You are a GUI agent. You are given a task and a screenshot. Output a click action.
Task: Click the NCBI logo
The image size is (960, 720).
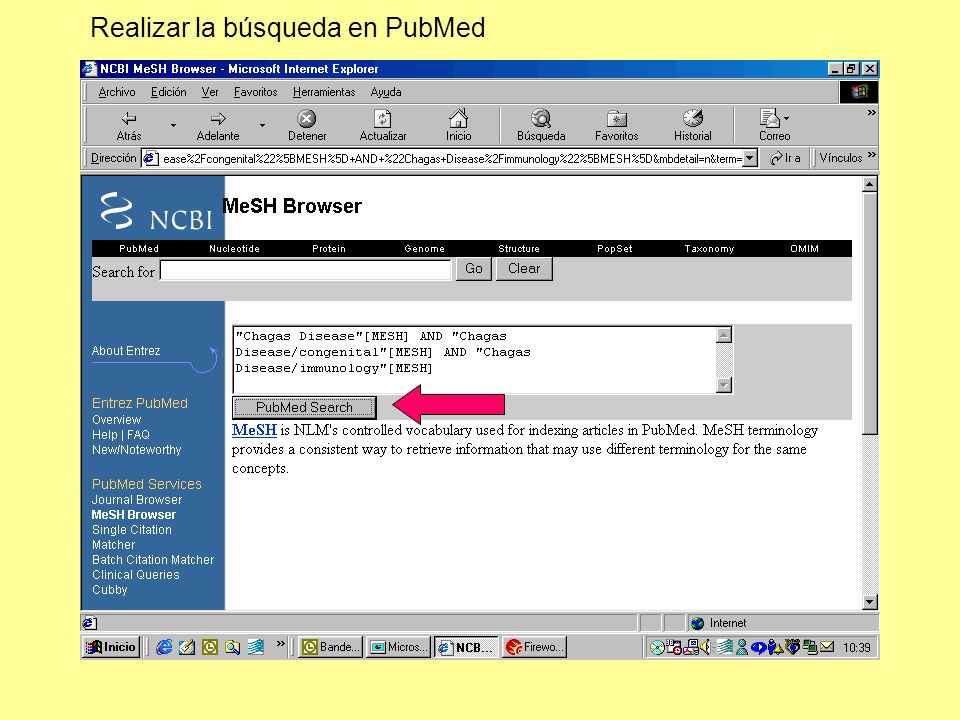(x=156, y=211)
